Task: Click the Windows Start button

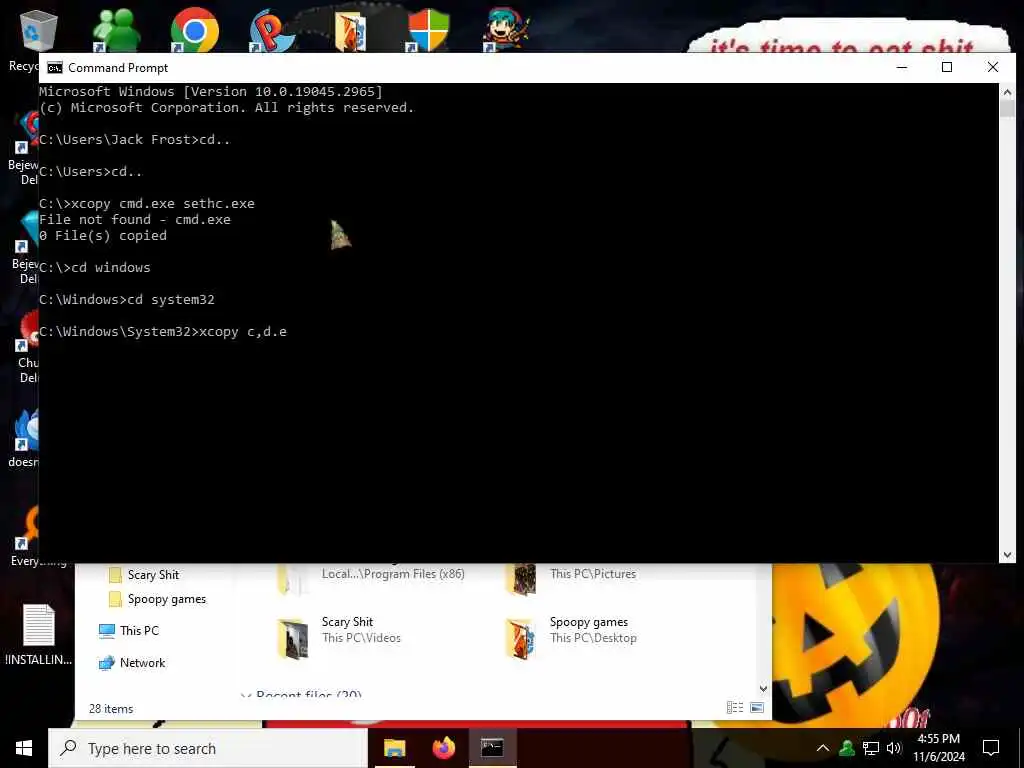Action: pyautogui.click(x=24, y=748)
